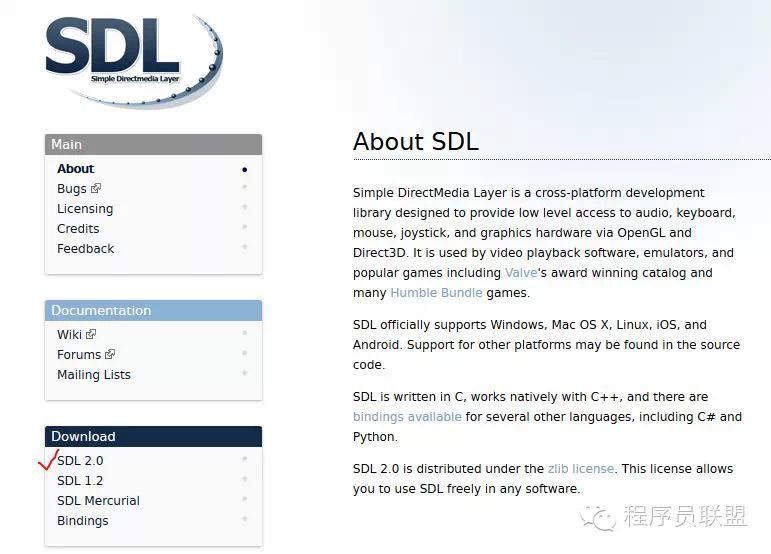
Task: Follow the Humble Bundle link
Action: click(436, 293)
